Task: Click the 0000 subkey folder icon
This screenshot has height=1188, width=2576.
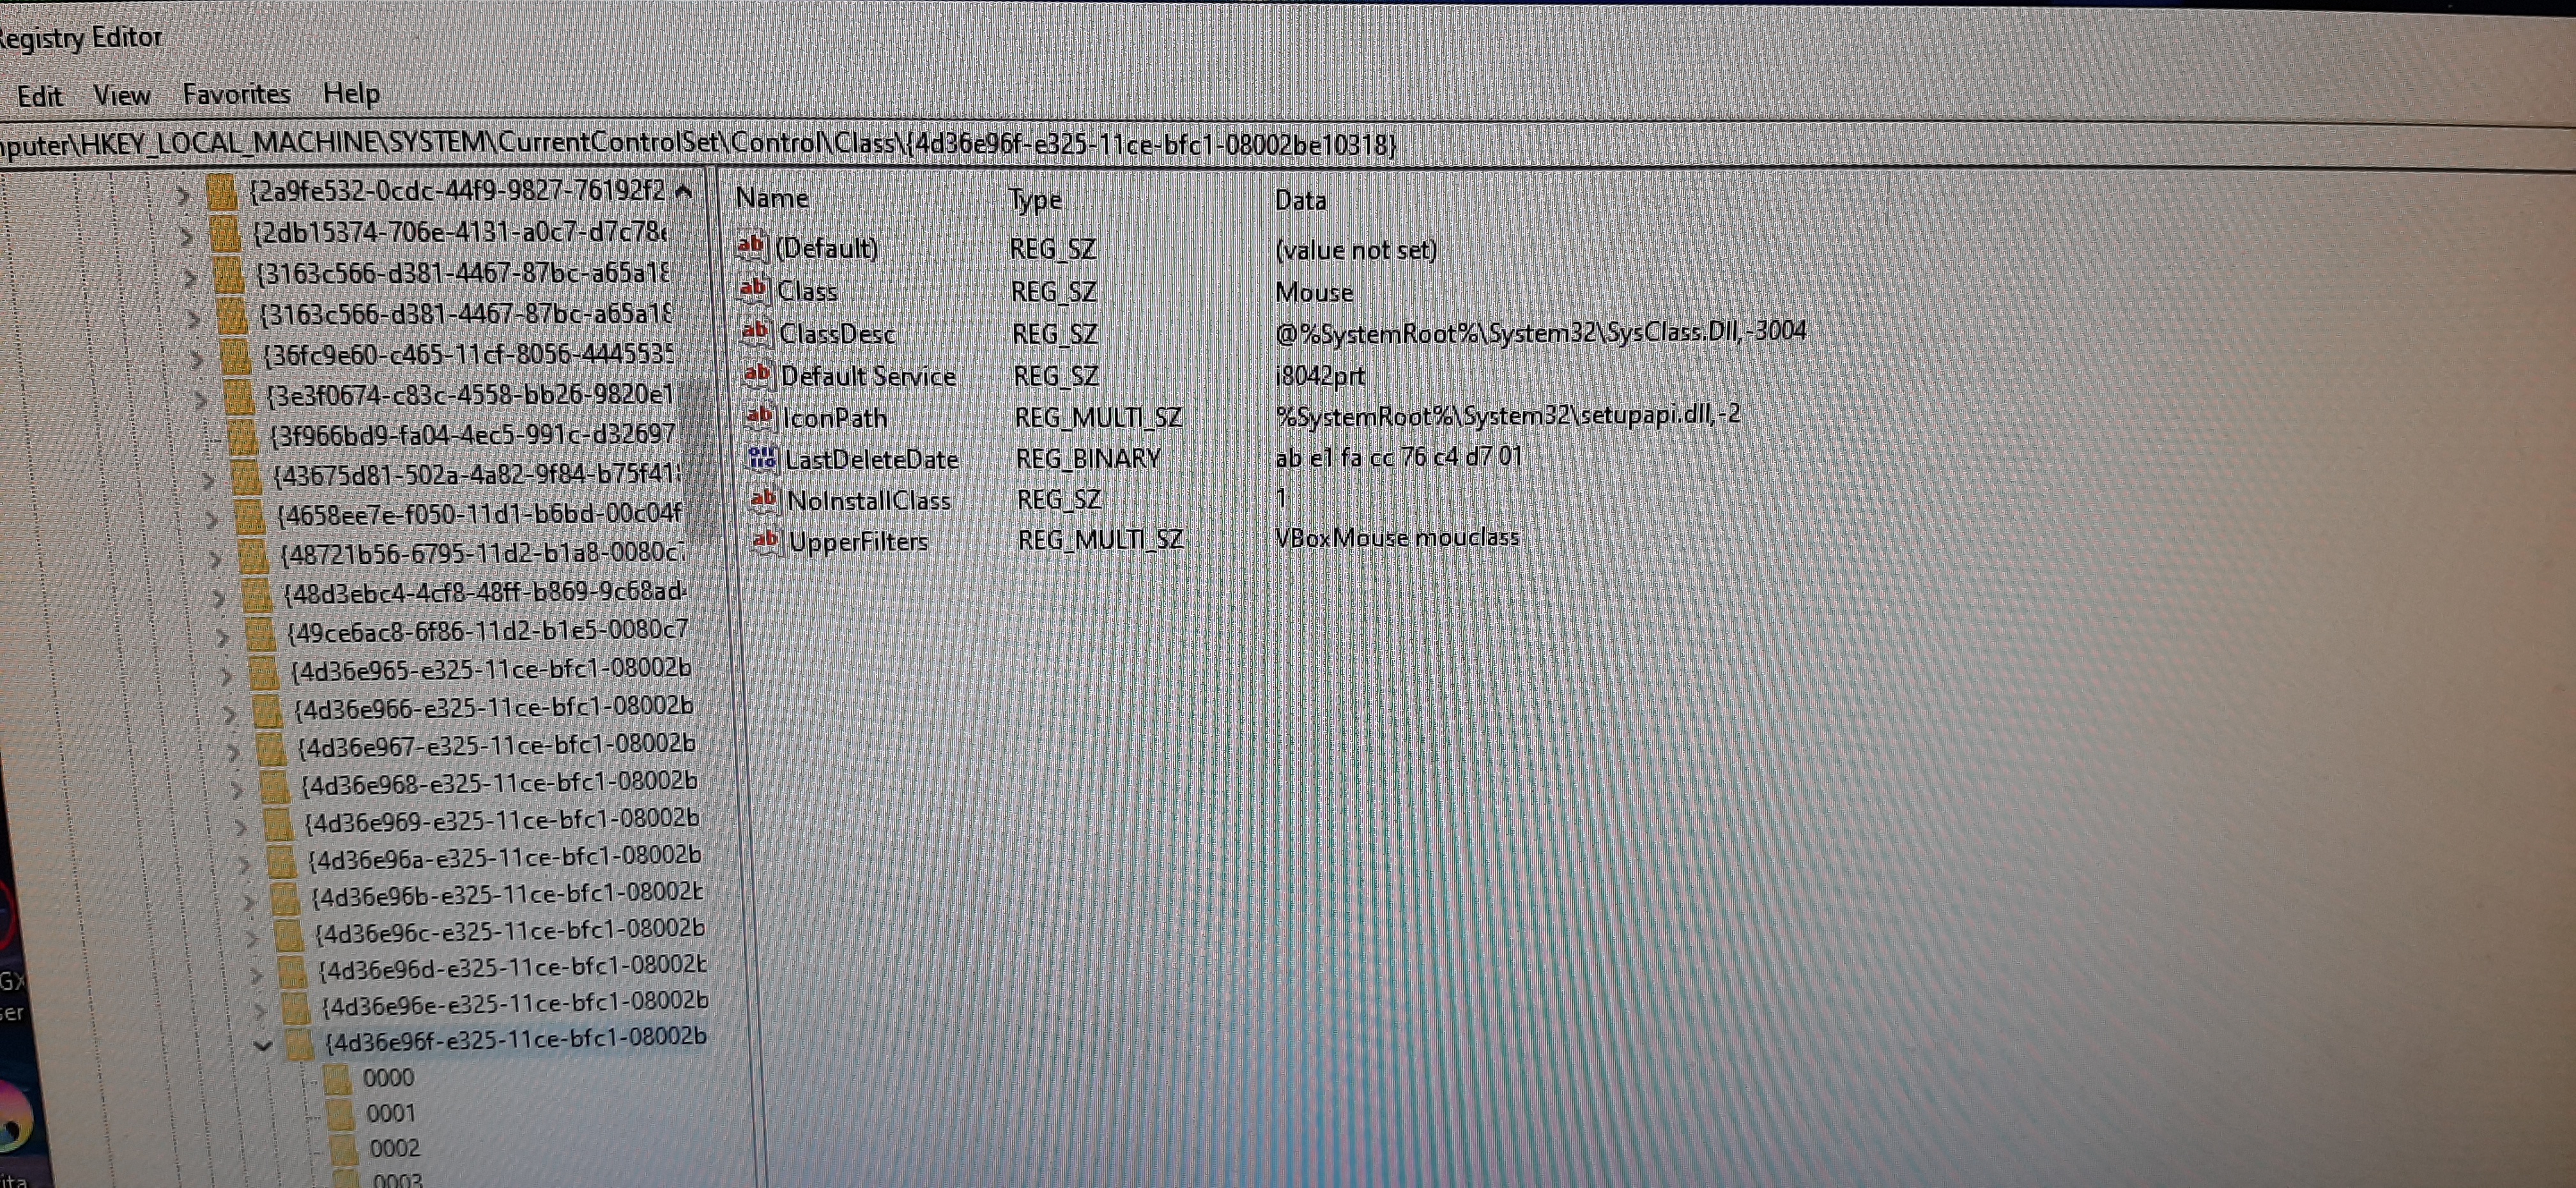Action: pos(337,1078)
